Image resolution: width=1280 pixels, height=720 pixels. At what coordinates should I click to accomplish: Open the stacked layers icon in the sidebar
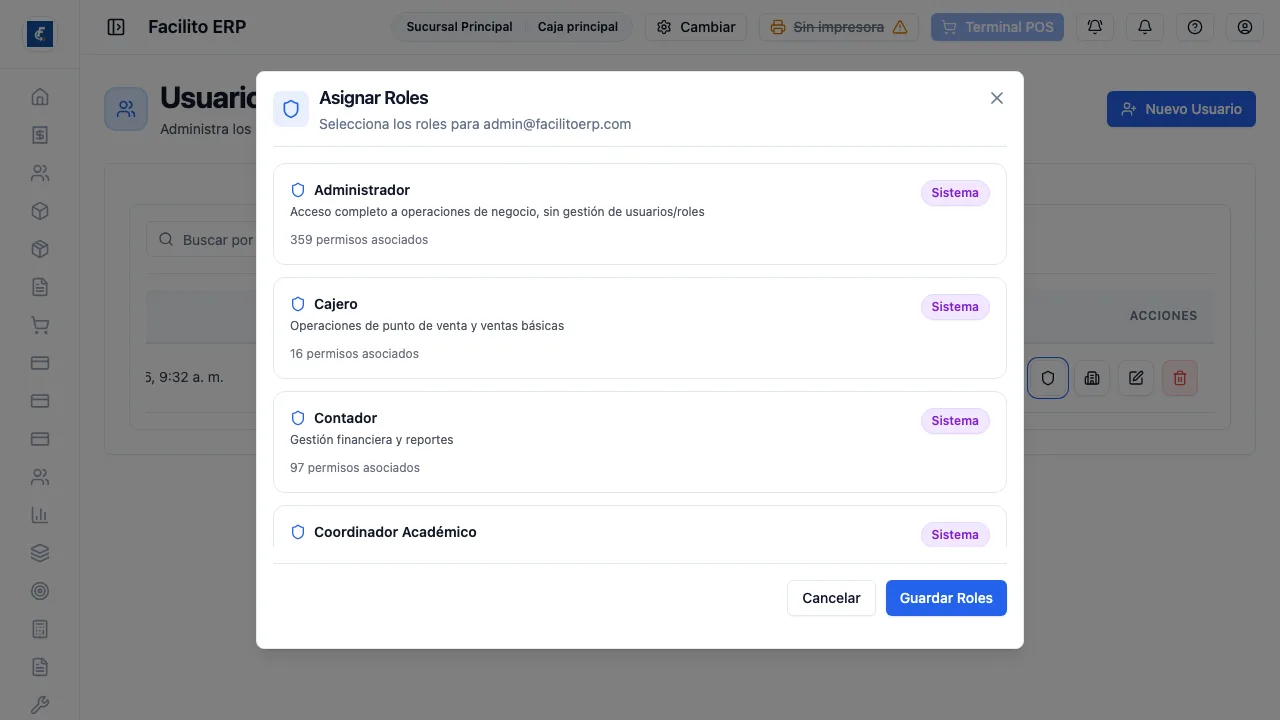40,553
